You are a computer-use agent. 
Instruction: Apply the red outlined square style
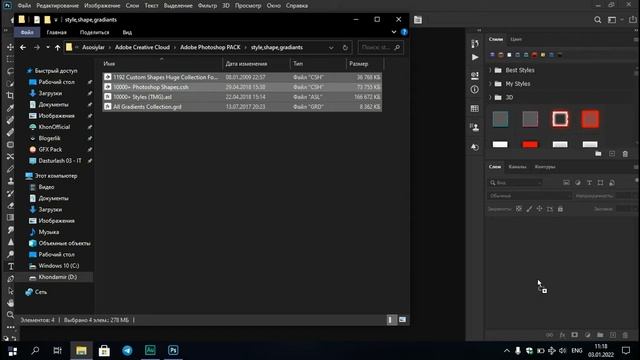(560, 119)
